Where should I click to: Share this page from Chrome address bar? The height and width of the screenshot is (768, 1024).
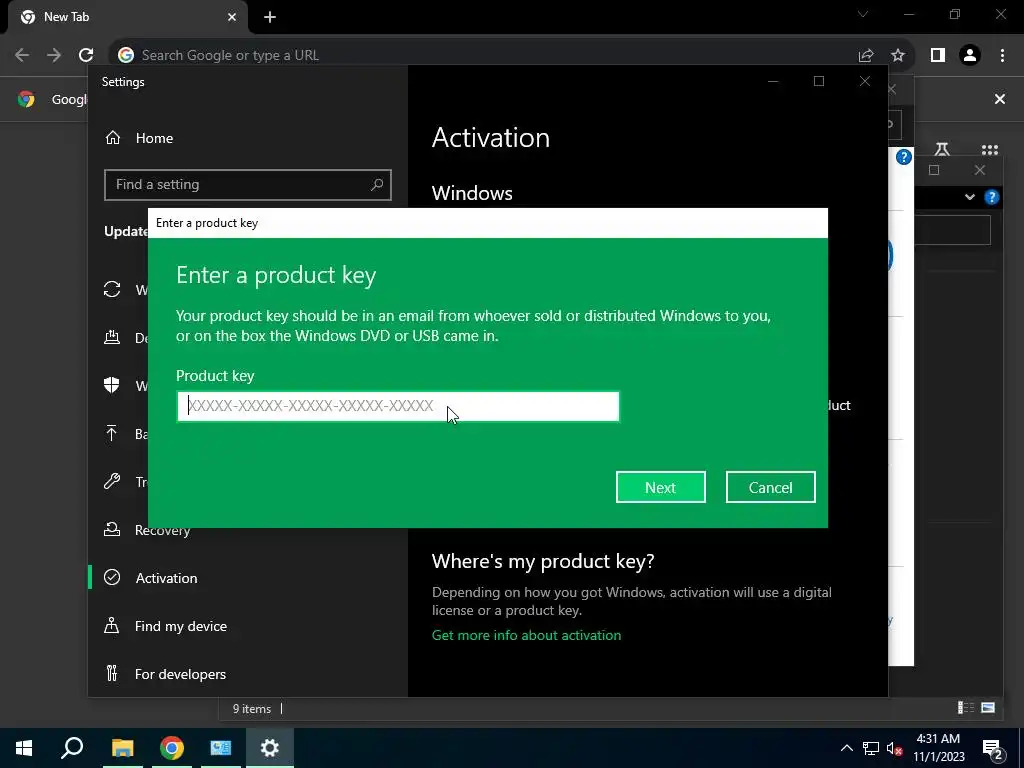coord(866,55)
